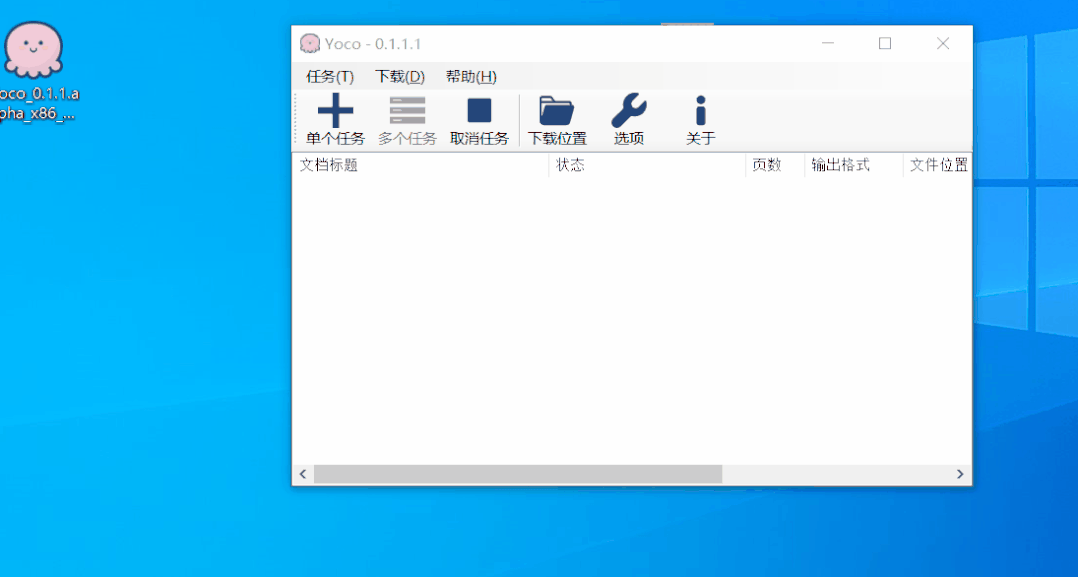Open the 任务(T) menu

click(330, 77)
